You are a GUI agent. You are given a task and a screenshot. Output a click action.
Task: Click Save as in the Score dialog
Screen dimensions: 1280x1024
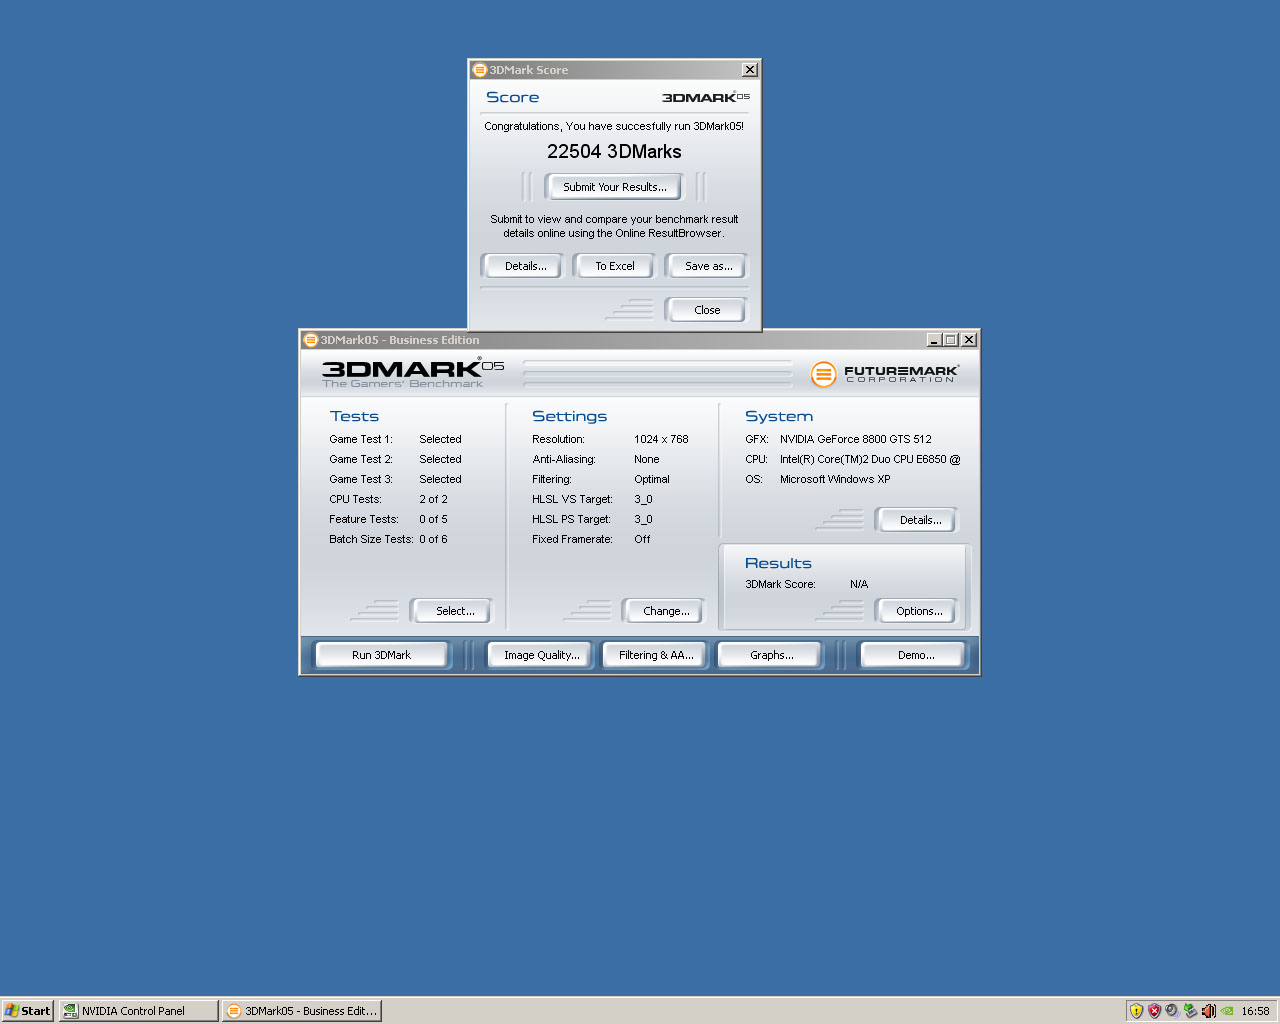click(708, 266)
